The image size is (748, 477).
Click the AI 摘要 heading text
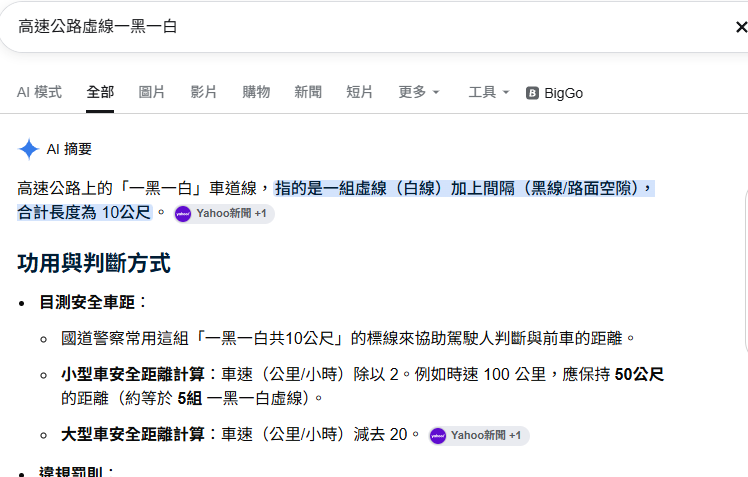point(69,149)
